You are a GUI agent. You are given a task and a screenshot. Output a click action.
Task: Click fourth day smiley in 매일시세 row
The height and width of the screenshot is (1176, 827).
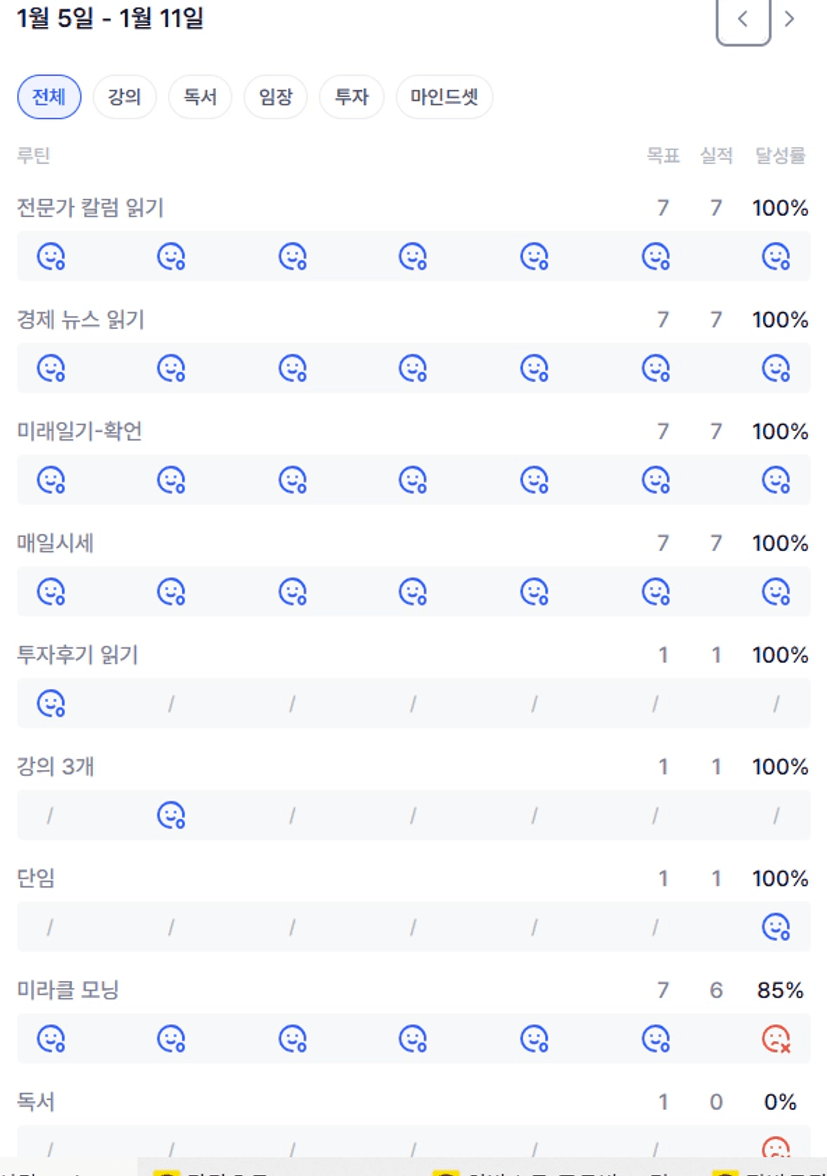pyautogui.click(x=413, y=592)
